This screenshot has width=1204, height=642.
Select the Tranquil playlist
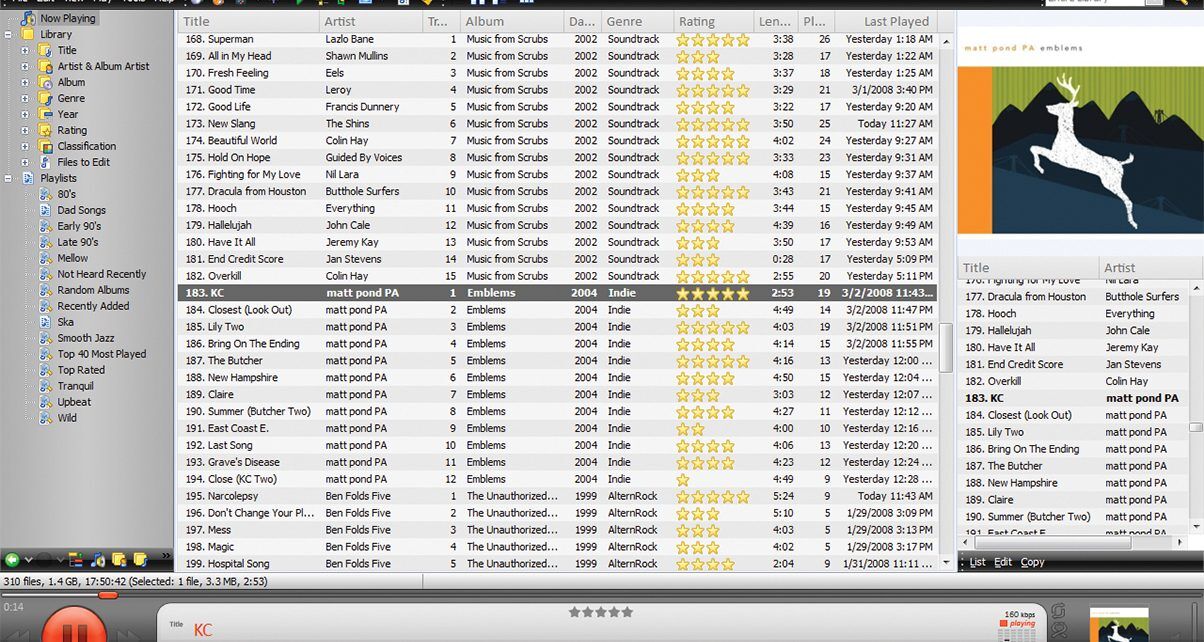pyautogui.click(x=75, y=386)
